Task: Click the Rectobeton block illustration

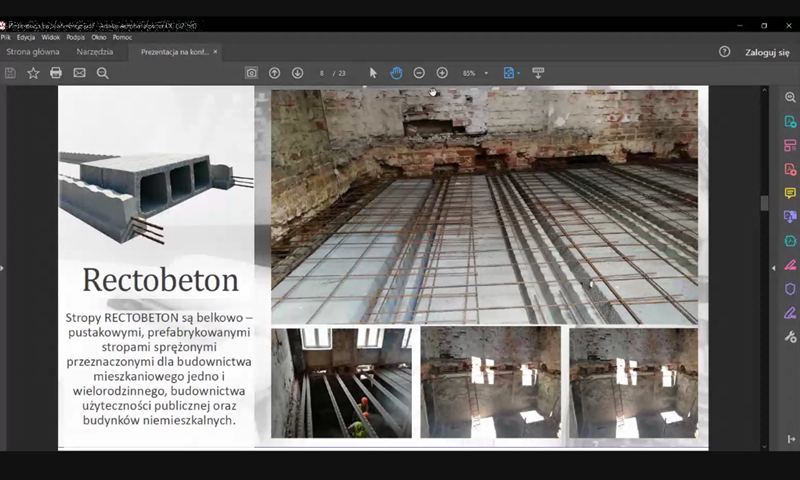Action: 156,196
